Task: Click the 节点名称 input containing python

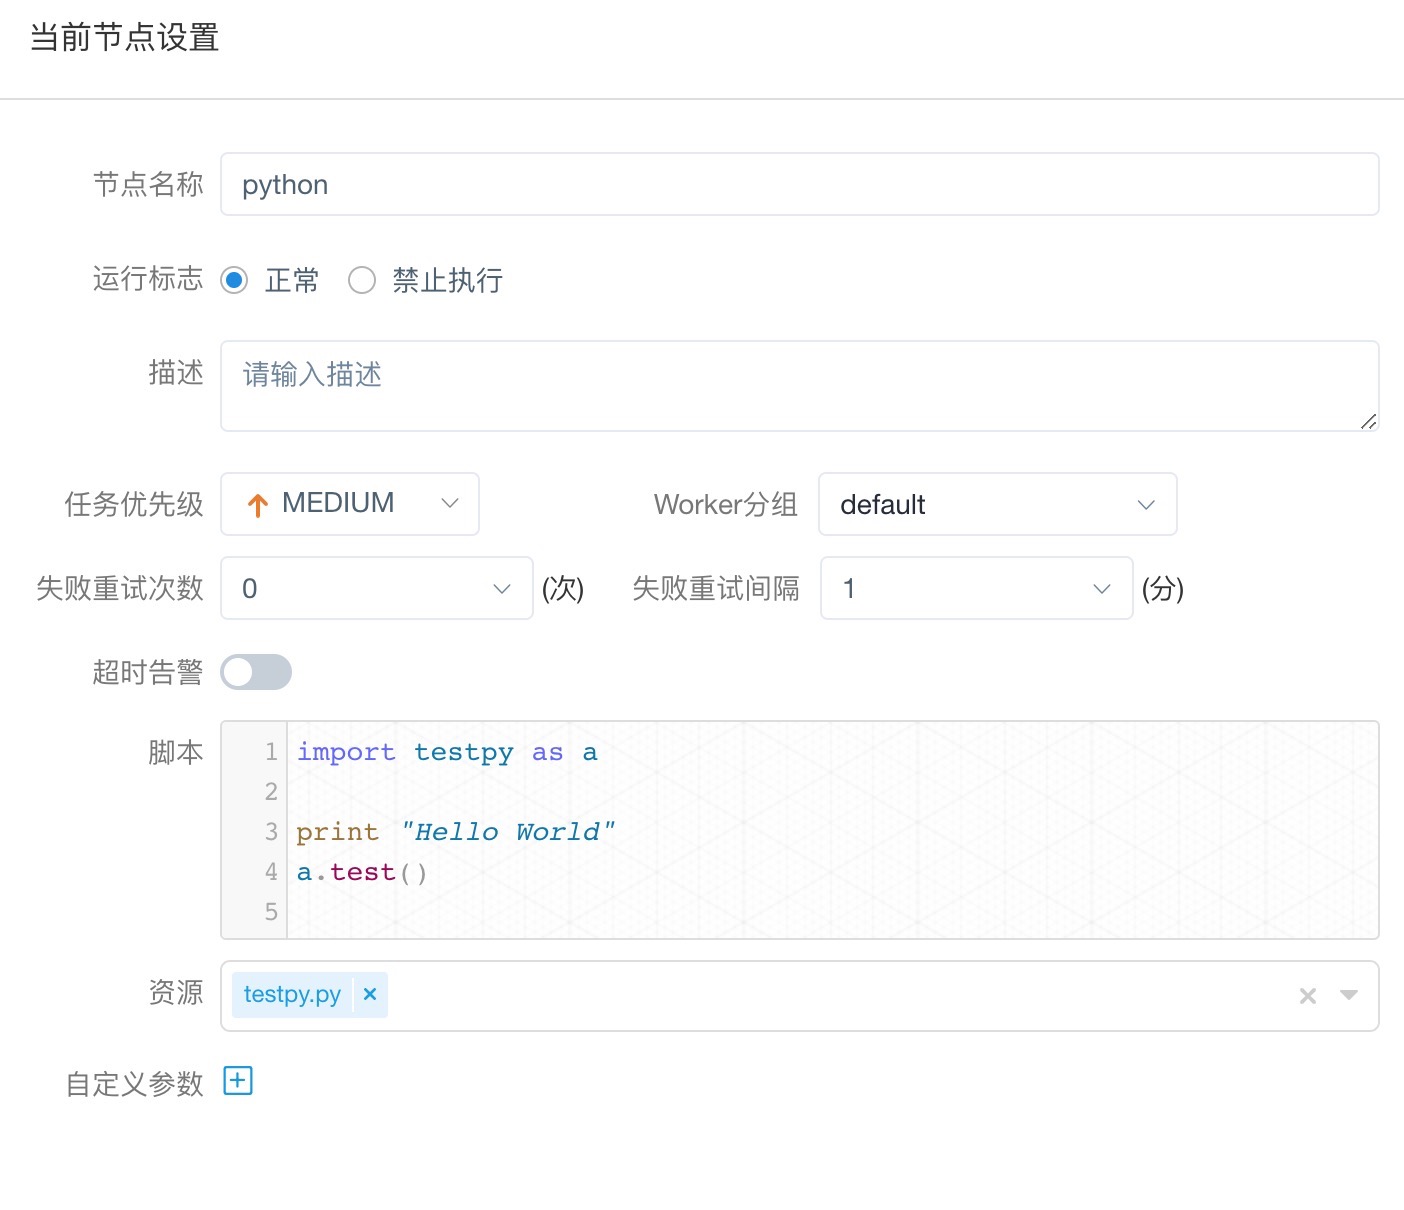Action: [799, 185]
